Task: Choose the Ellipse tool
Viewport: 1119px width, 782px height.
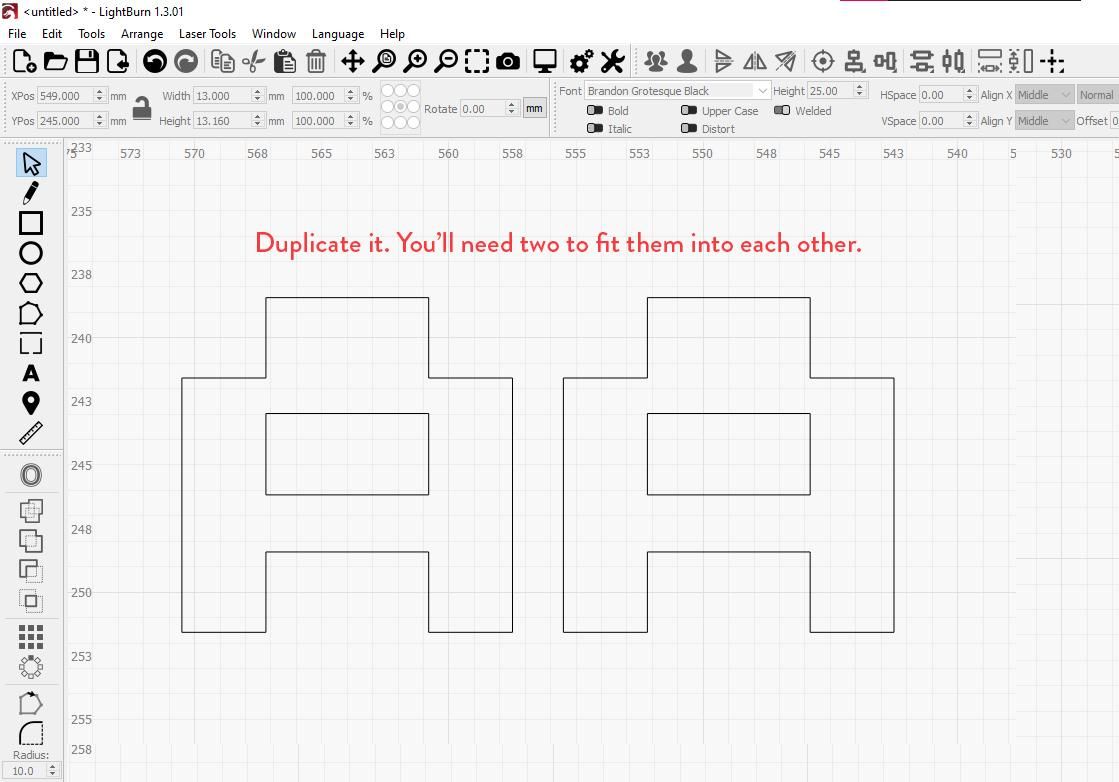Action: tap(30, 253)
